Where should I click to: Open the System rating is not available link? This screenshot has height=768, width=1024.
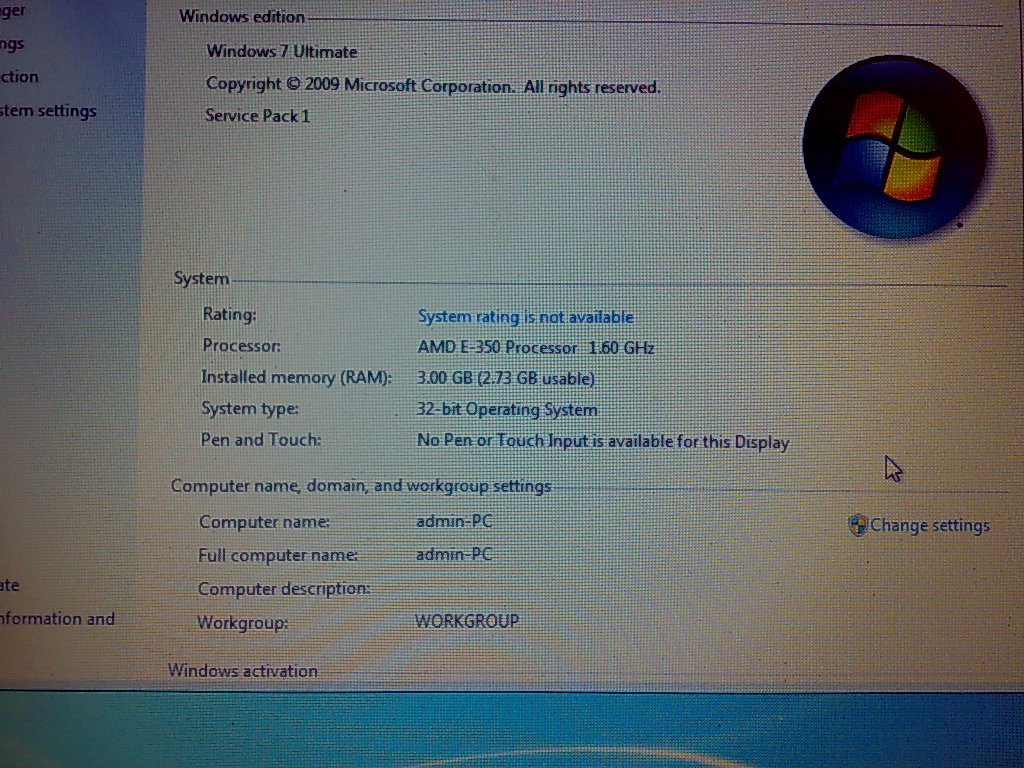526,317
